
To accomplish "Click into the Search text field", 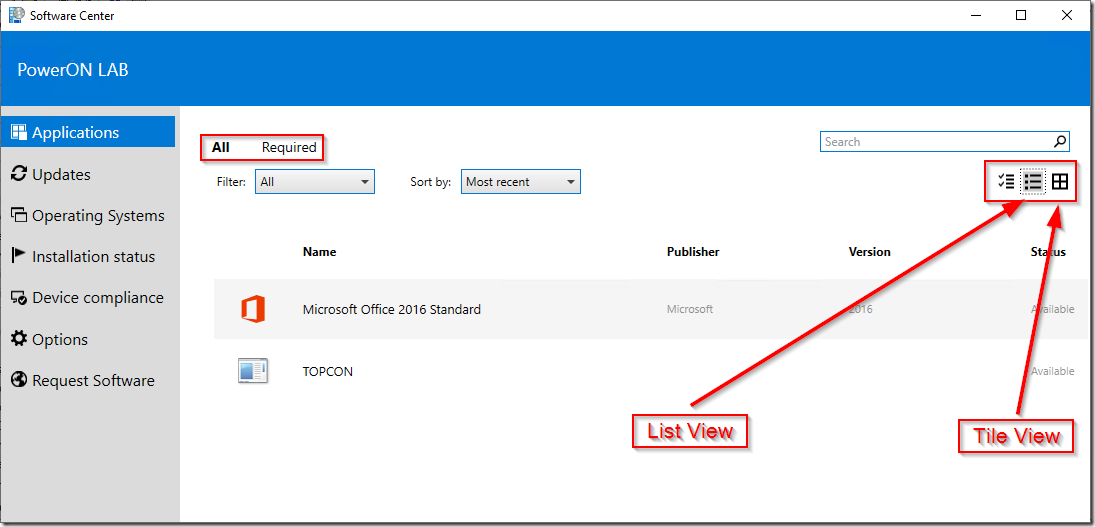I will (935, 142).
